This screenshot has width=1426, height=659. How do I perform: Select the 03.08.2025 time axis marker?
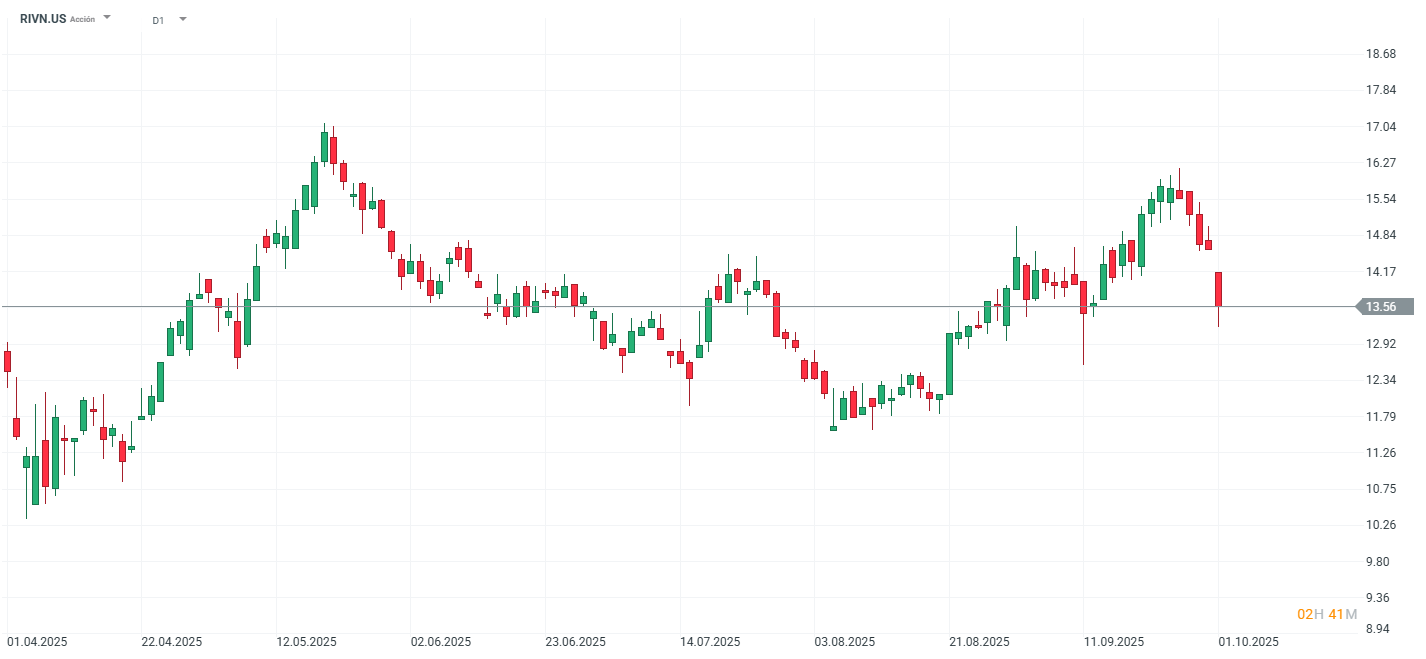click(x=845, y=642)
